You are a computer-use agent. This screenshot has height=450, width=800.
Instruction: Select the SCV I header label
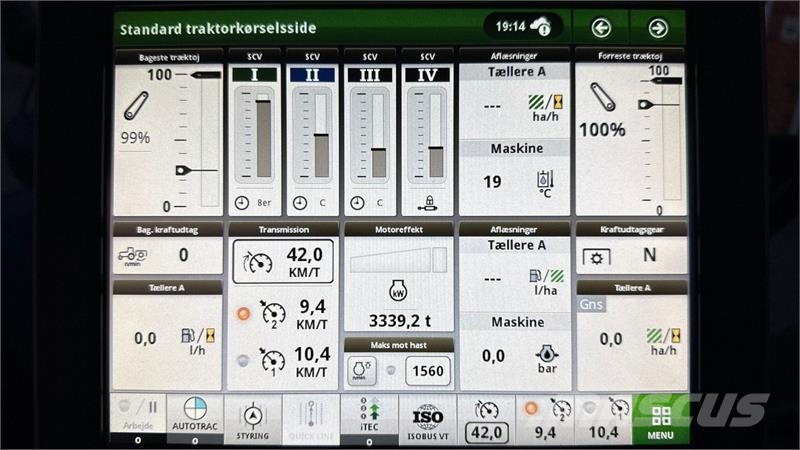[254, 74]
